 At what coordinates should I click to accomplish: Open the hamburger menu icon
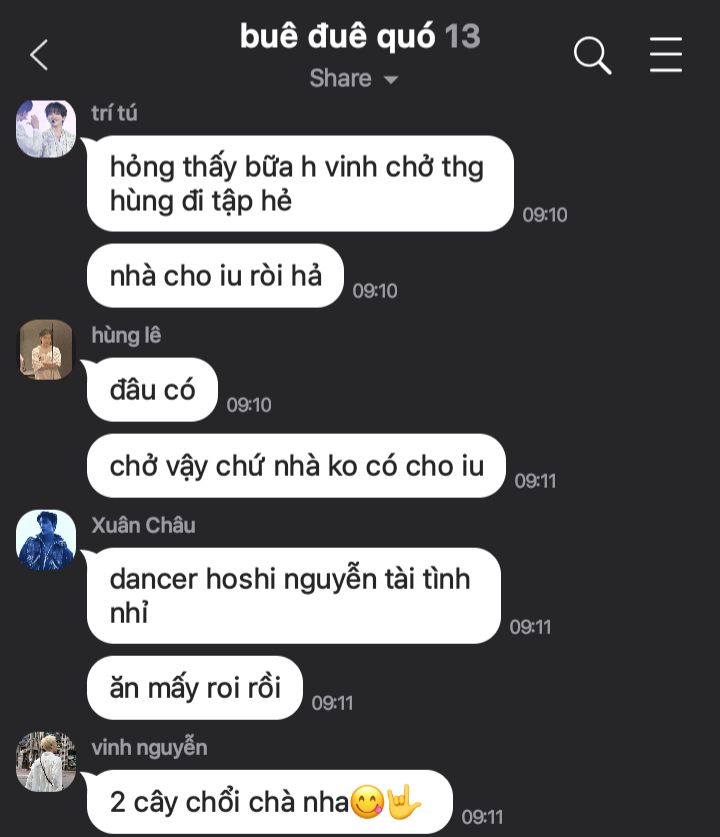point(666,54)
